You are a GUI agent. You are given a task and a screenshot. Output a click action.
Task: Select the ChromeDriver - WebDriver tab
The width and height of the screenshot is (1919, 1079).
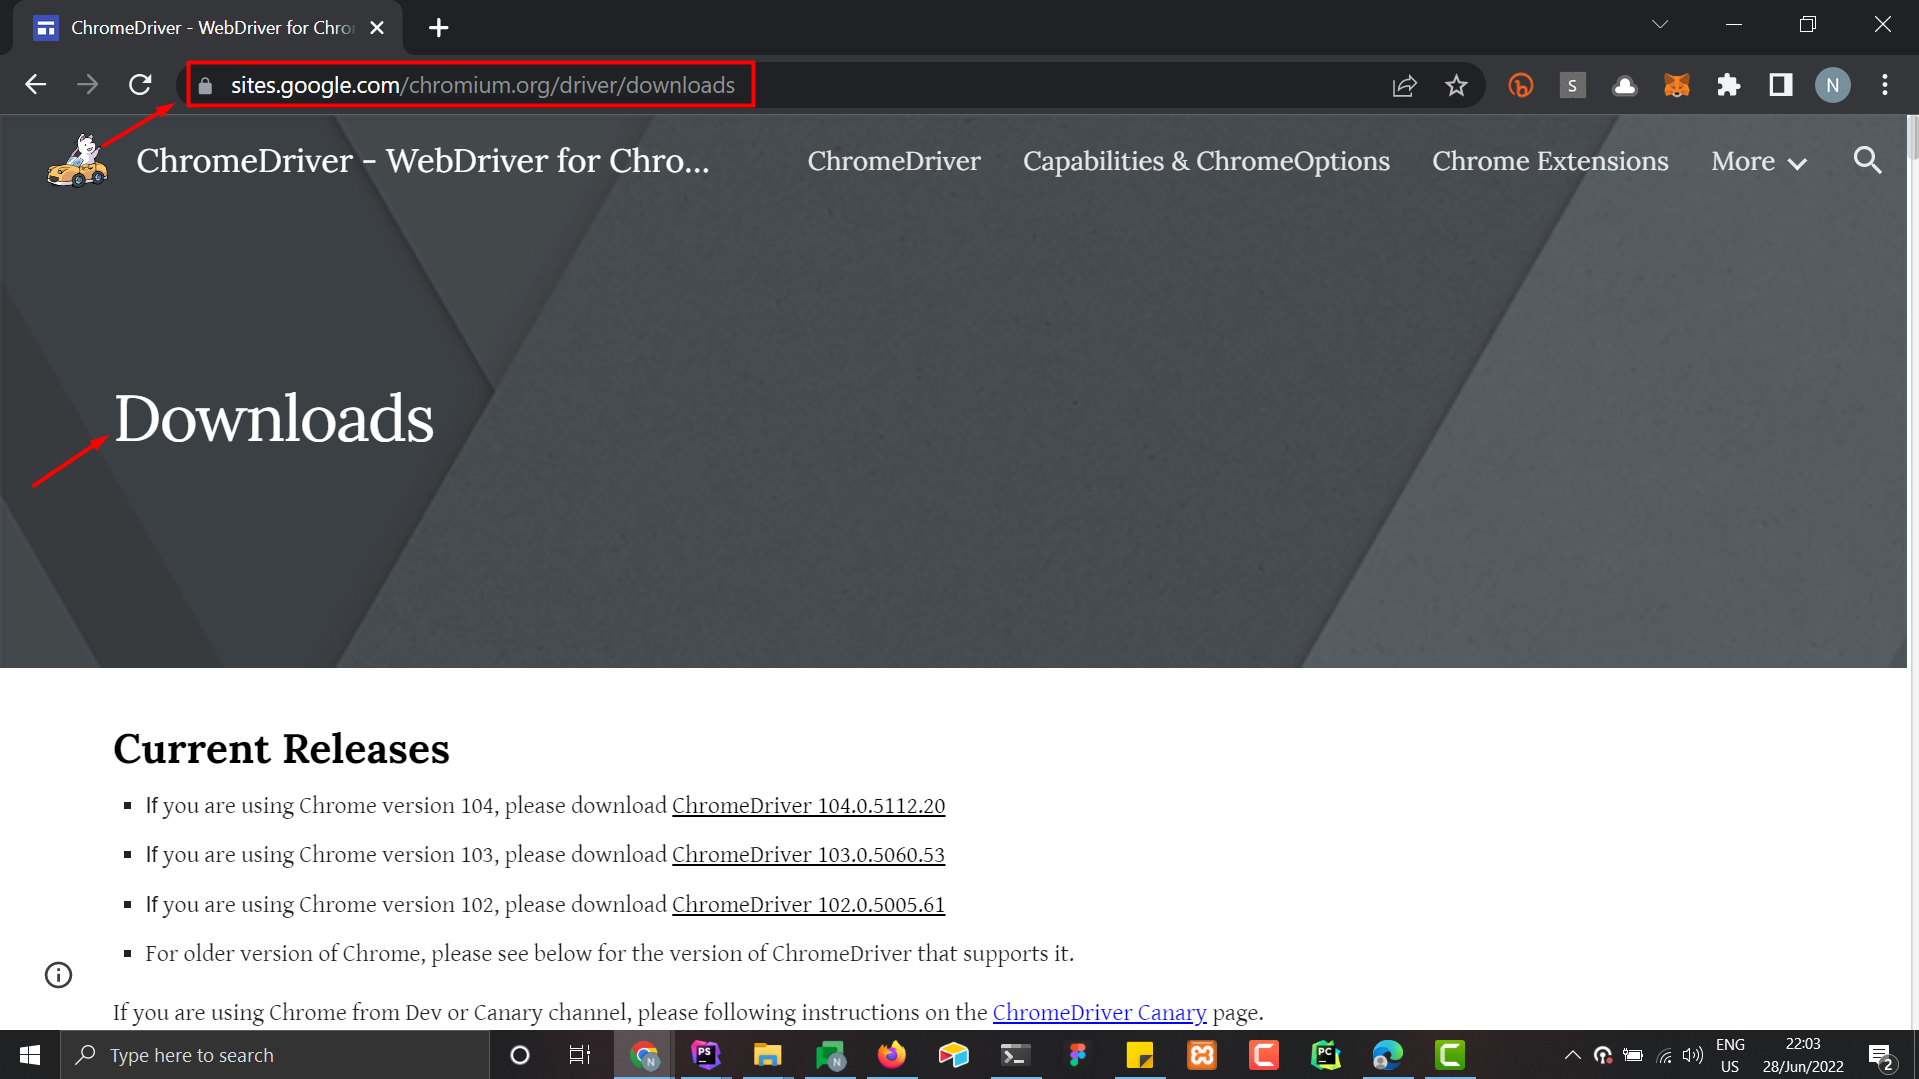pyautogui.click(x=208, y=28)
